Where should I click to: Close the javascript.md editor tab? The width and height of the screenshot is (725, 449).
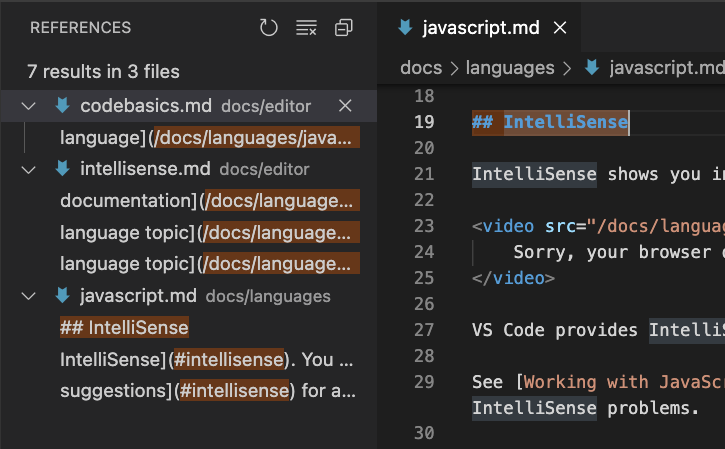click(x=561, y=28)
